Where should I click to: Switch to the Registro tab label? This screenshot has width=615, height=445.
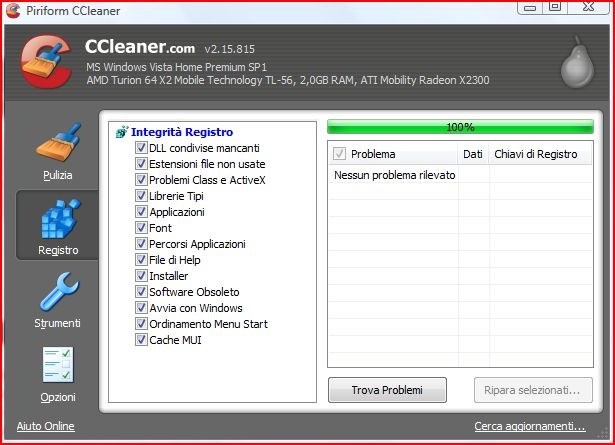[58, 250]
